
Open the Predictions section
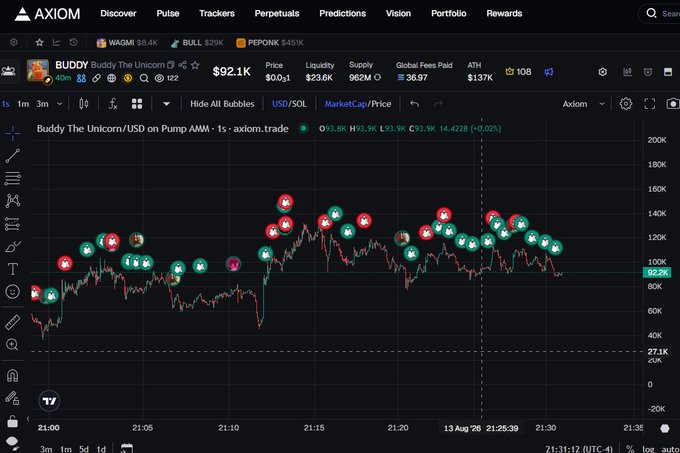(343, 13)
